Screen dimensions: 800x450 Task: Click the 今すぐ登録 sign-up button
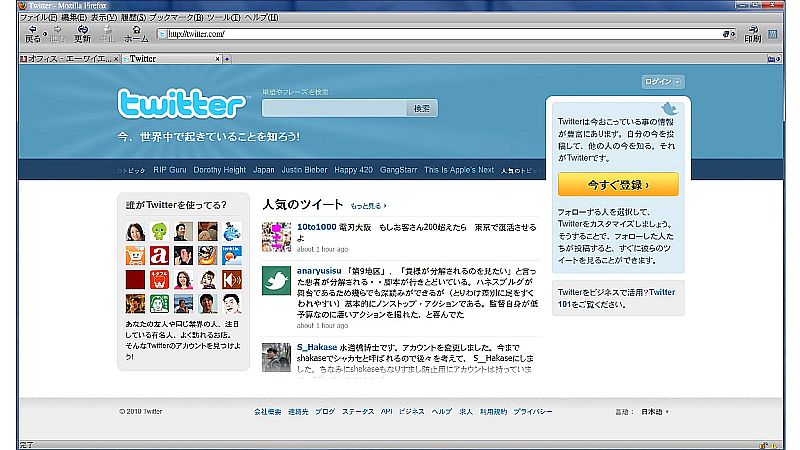[x=618, y=185]
